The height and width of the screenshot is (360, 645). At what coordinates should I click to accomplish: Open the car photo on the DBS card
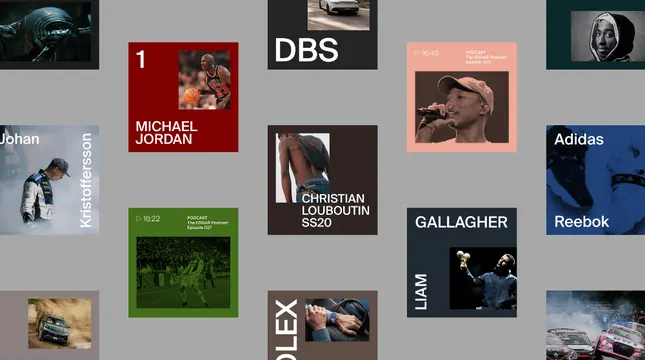tap(339, 15)
